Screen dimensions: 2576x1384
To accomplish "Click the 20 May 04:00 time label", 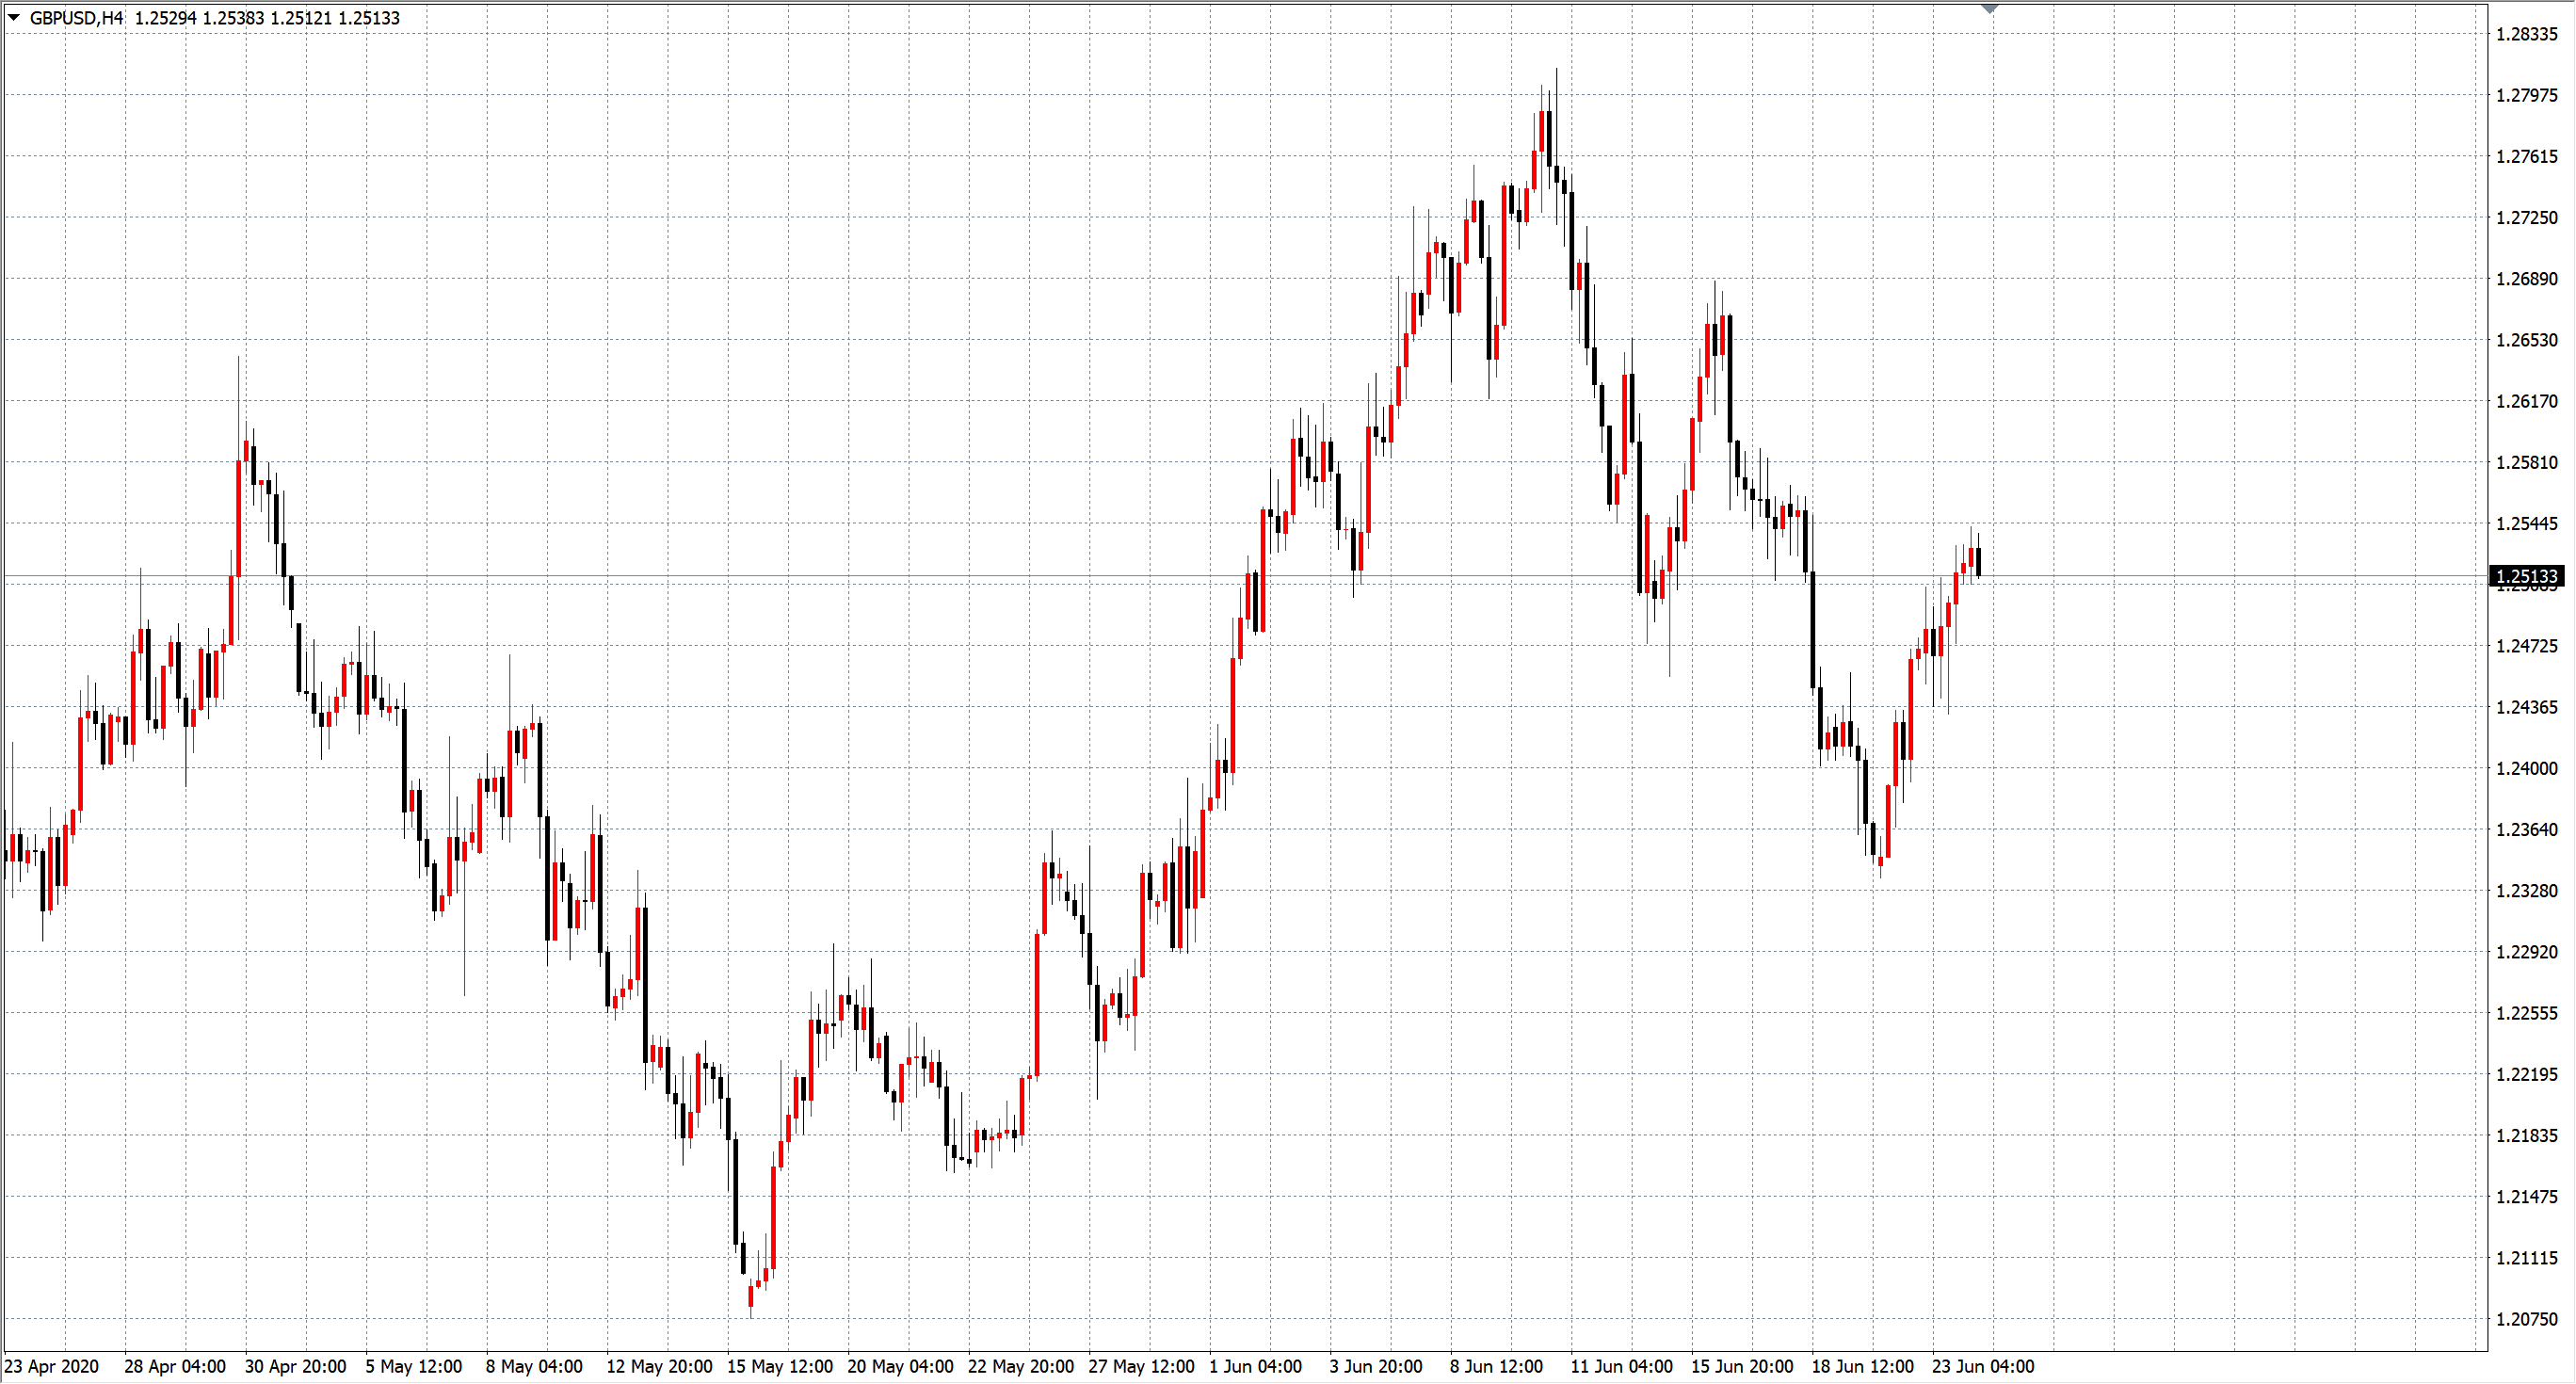I will click(x=901, y=1366).
